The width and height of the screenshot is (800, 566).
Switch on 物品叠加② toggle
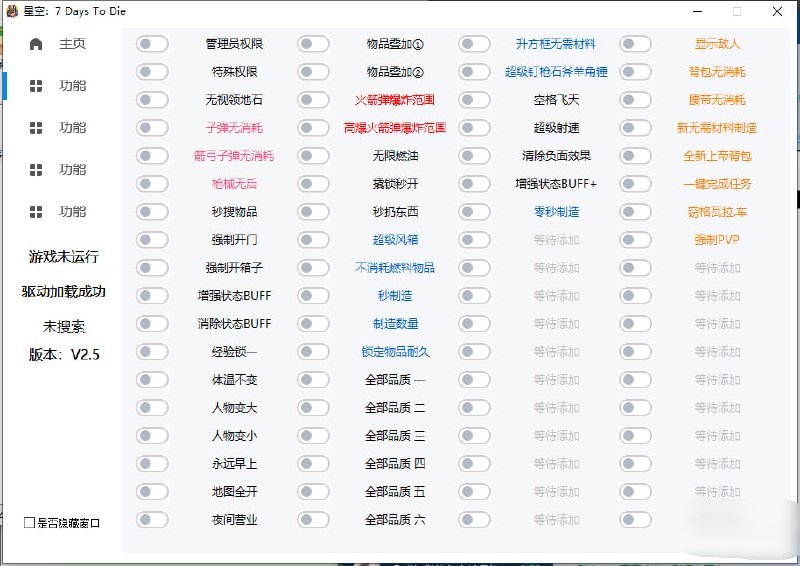click(x=313, y=72)
